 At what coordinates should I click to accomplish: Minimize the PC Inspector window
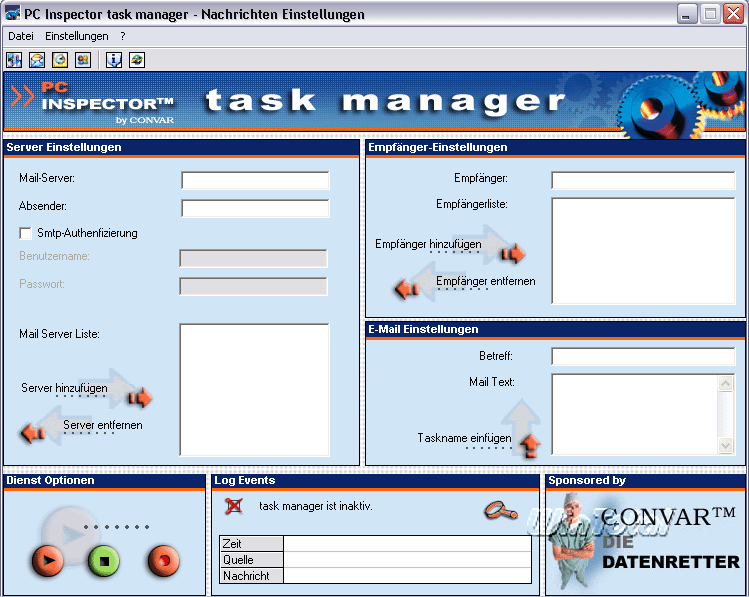(686, 14)
